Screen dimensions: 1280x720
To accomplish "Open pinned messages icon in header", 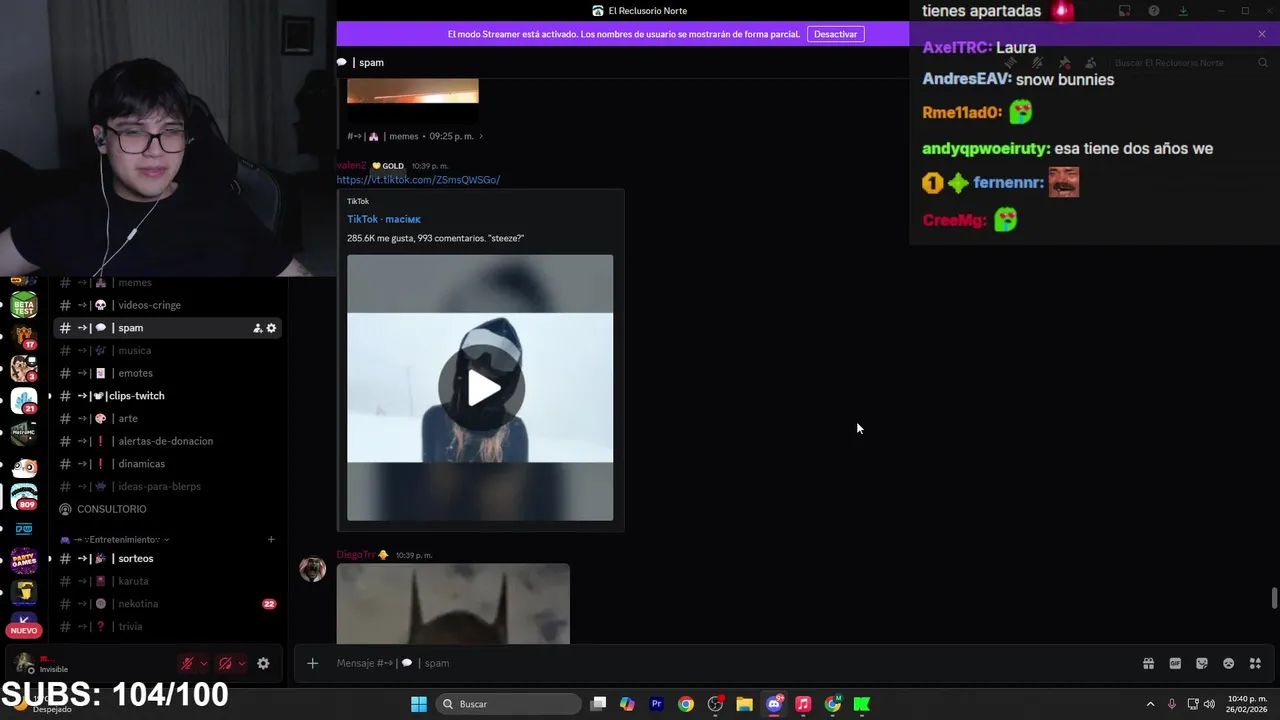I will (x=1064, y=62).
